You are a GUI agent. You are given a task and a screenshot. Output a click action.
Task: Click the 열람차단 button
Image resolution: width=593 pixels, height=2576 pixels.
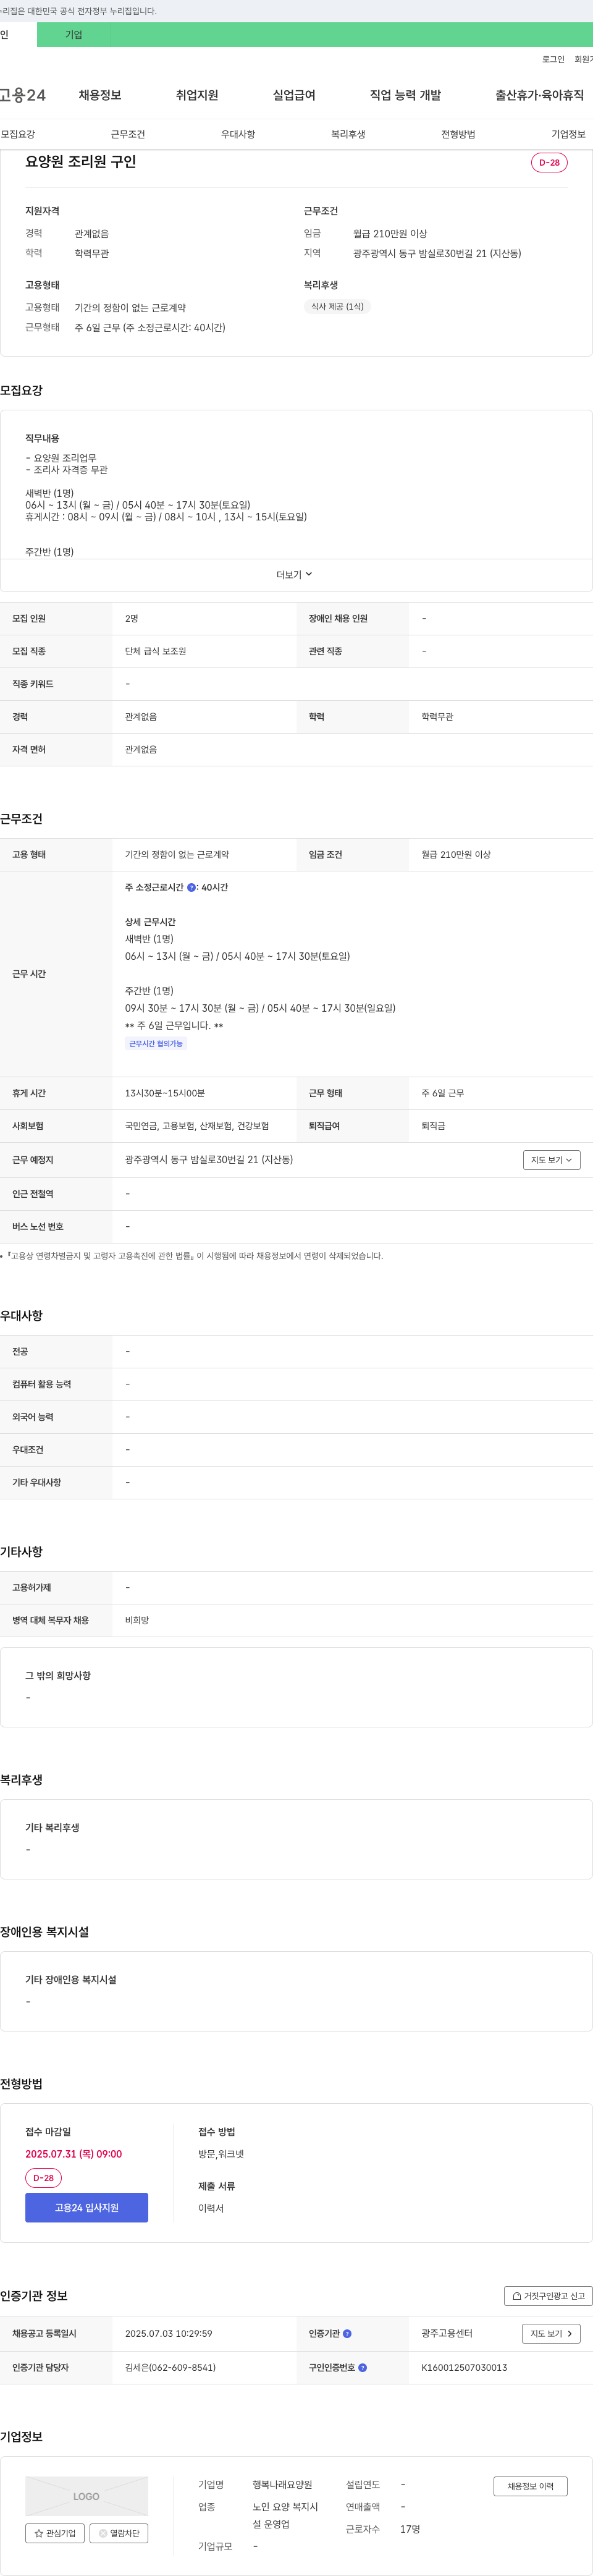click(119, 2533)
